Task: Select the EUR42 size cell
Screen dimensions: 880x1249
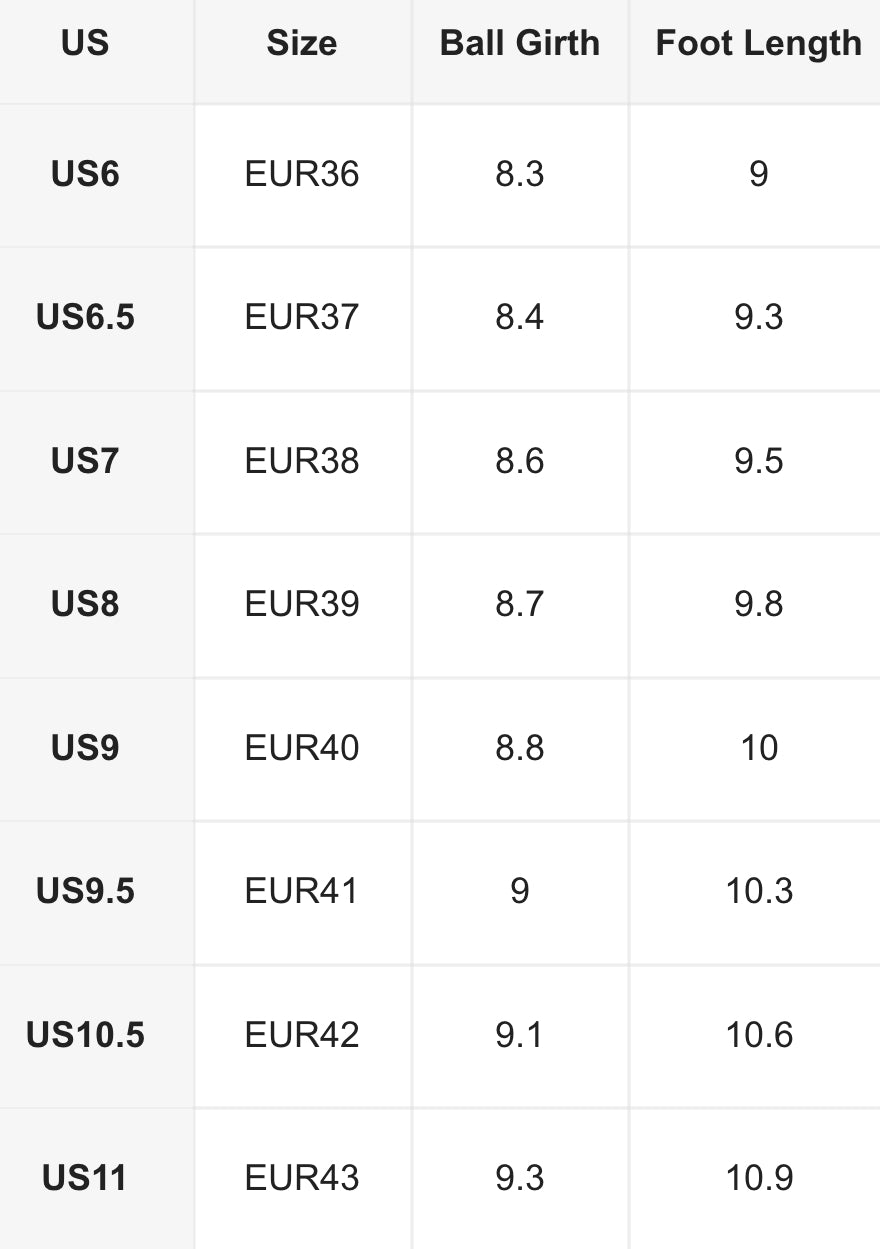Action: 301,1035
